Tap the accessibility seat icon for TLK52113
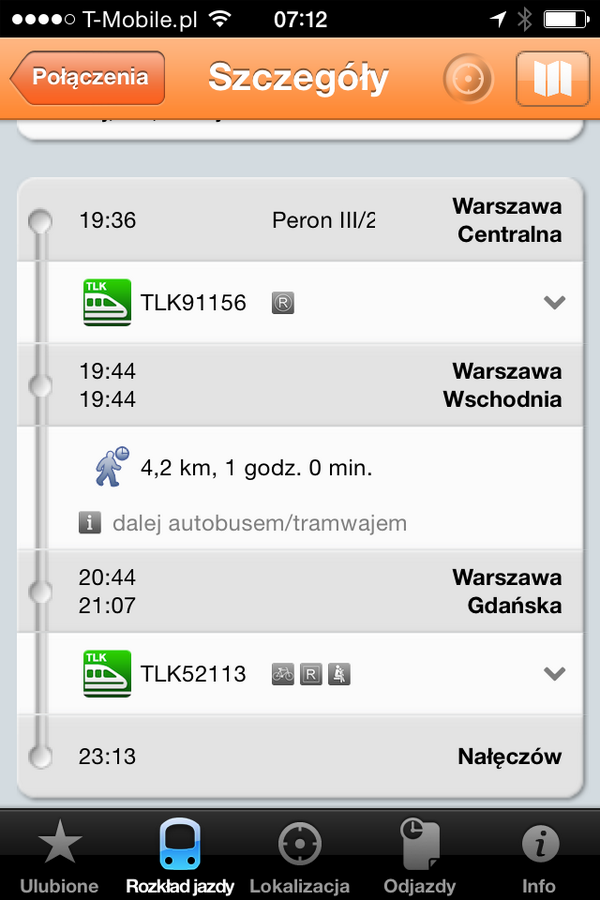This screenshot has height=900, width=600. point(339,674)
